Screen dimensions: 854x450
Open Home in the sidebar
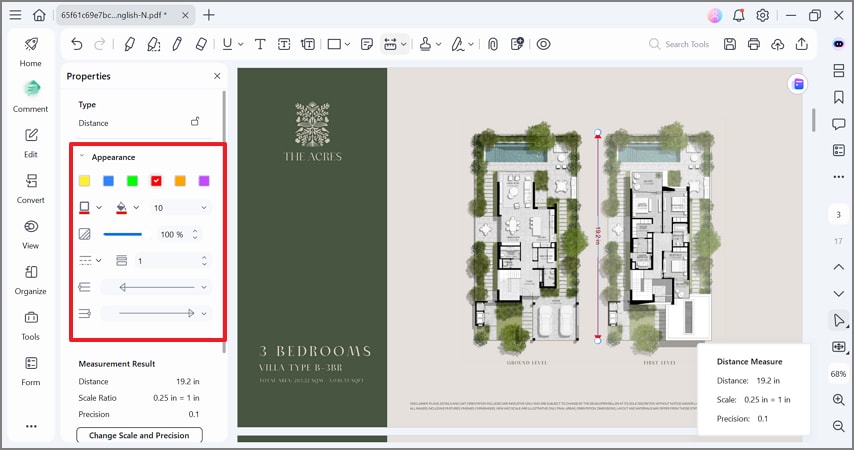click(30, 52)
